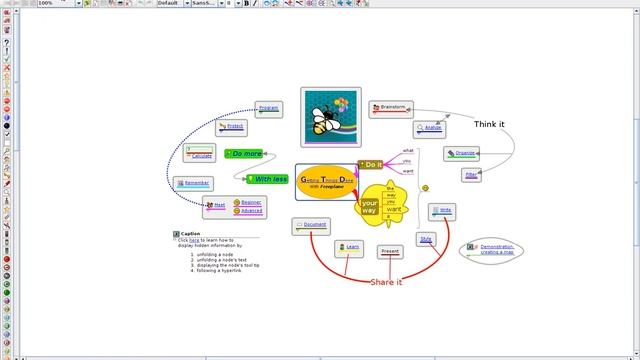Open the Demonstration creating a map link
640x360 pixels.
(497, 249)
